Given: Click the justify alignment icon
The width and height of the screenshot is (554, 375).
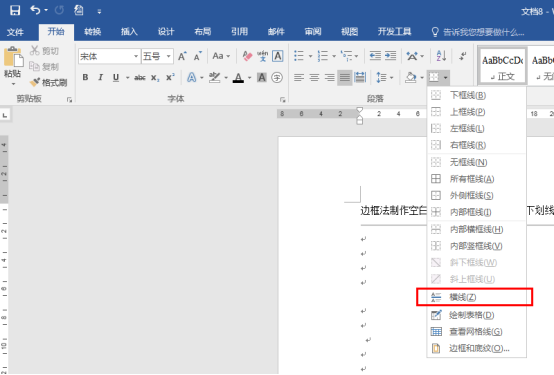Looking at the screenshot, I should [x=344, y=77].
